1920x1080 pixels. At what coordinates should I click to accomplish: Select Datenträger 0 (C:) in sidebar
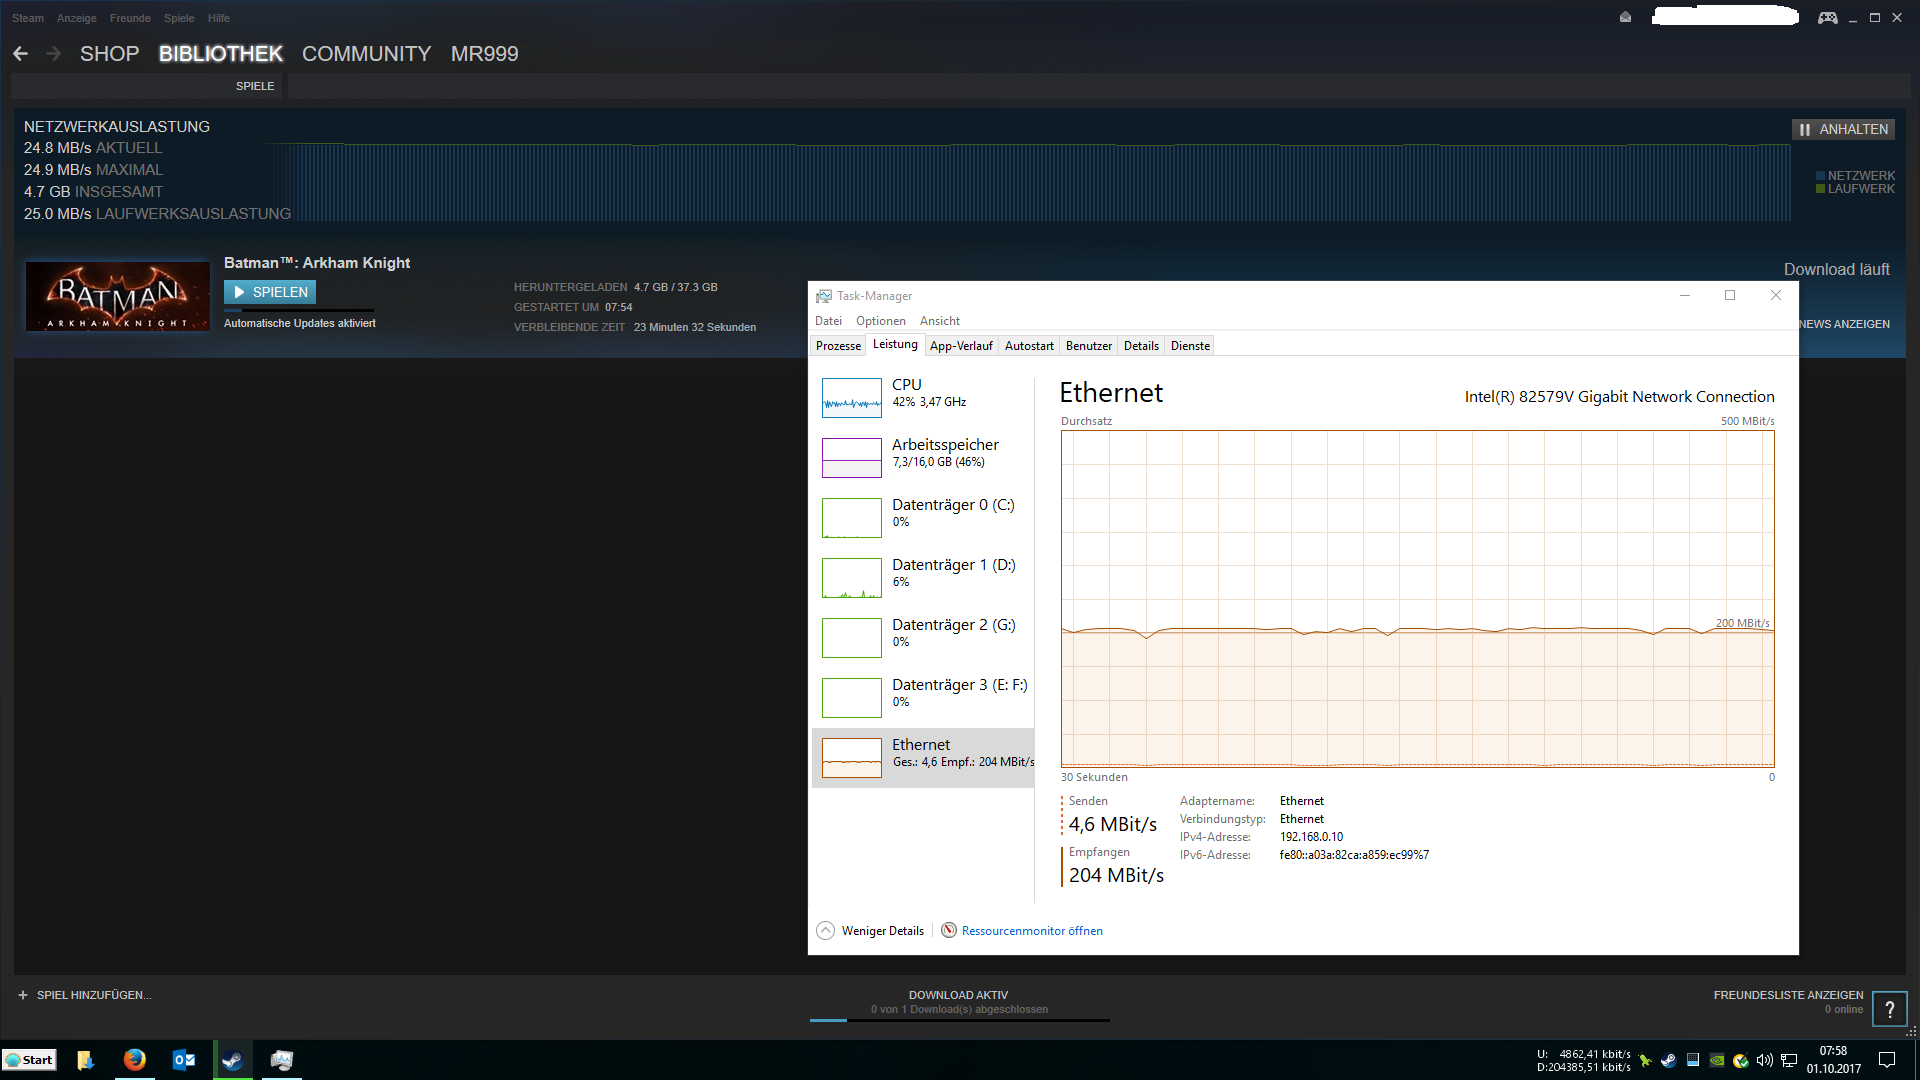[923, 517]
